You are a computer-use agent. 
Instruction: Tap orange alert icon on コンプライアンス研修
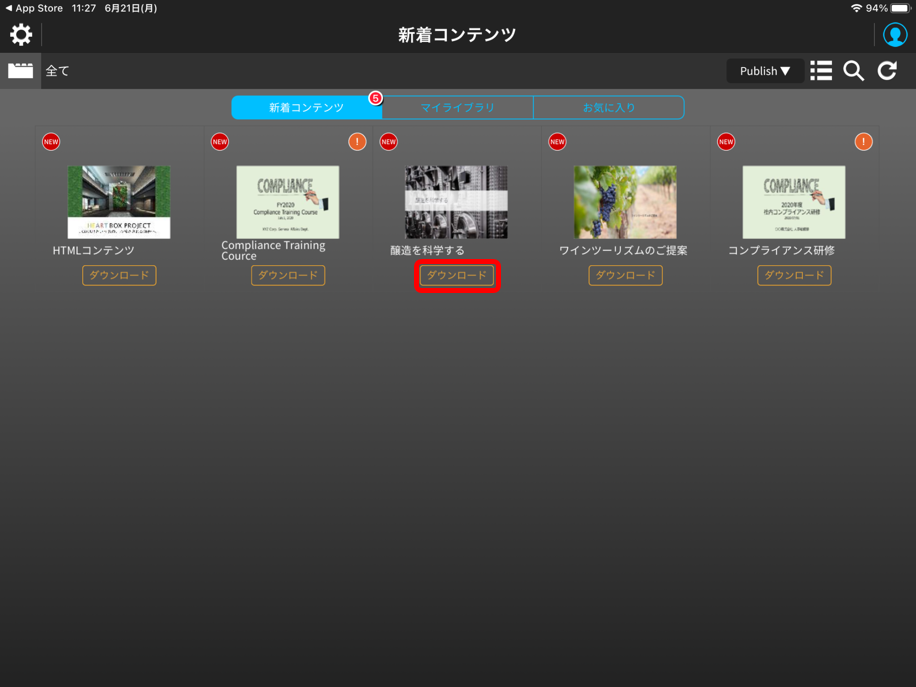tap(863, 142)
